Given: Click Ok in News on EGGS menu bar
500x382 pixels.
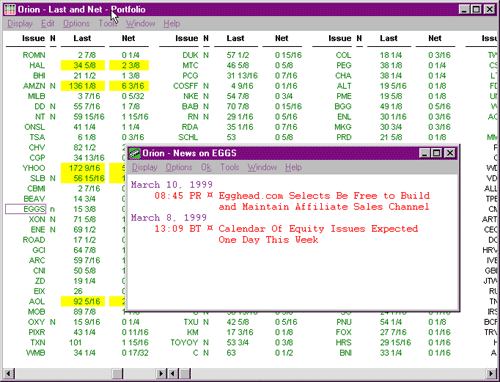Looking at the screenshot, I should pos(206,167).
